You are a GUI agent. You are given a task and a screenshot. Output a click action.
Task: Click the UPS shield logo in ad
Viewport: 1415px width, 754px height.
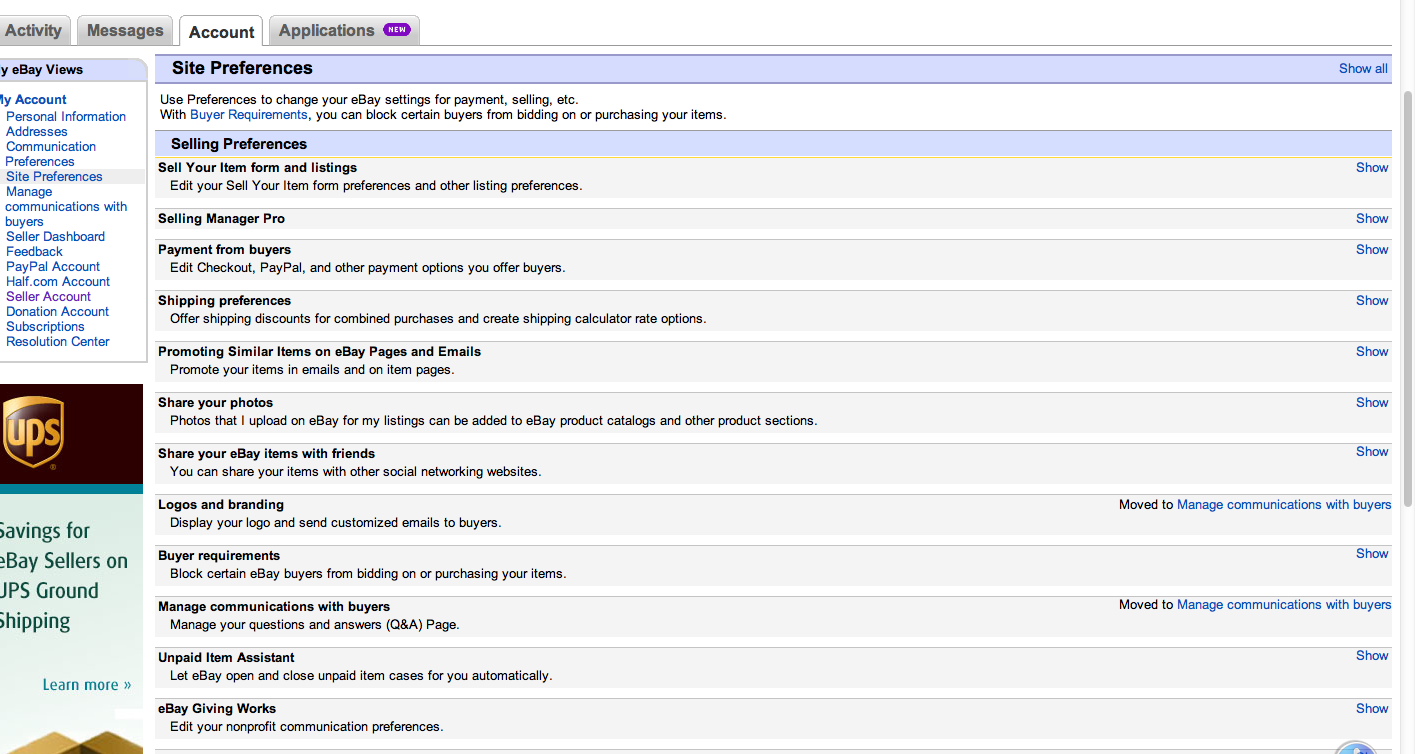pyautogui.click(x=32, y=432)
